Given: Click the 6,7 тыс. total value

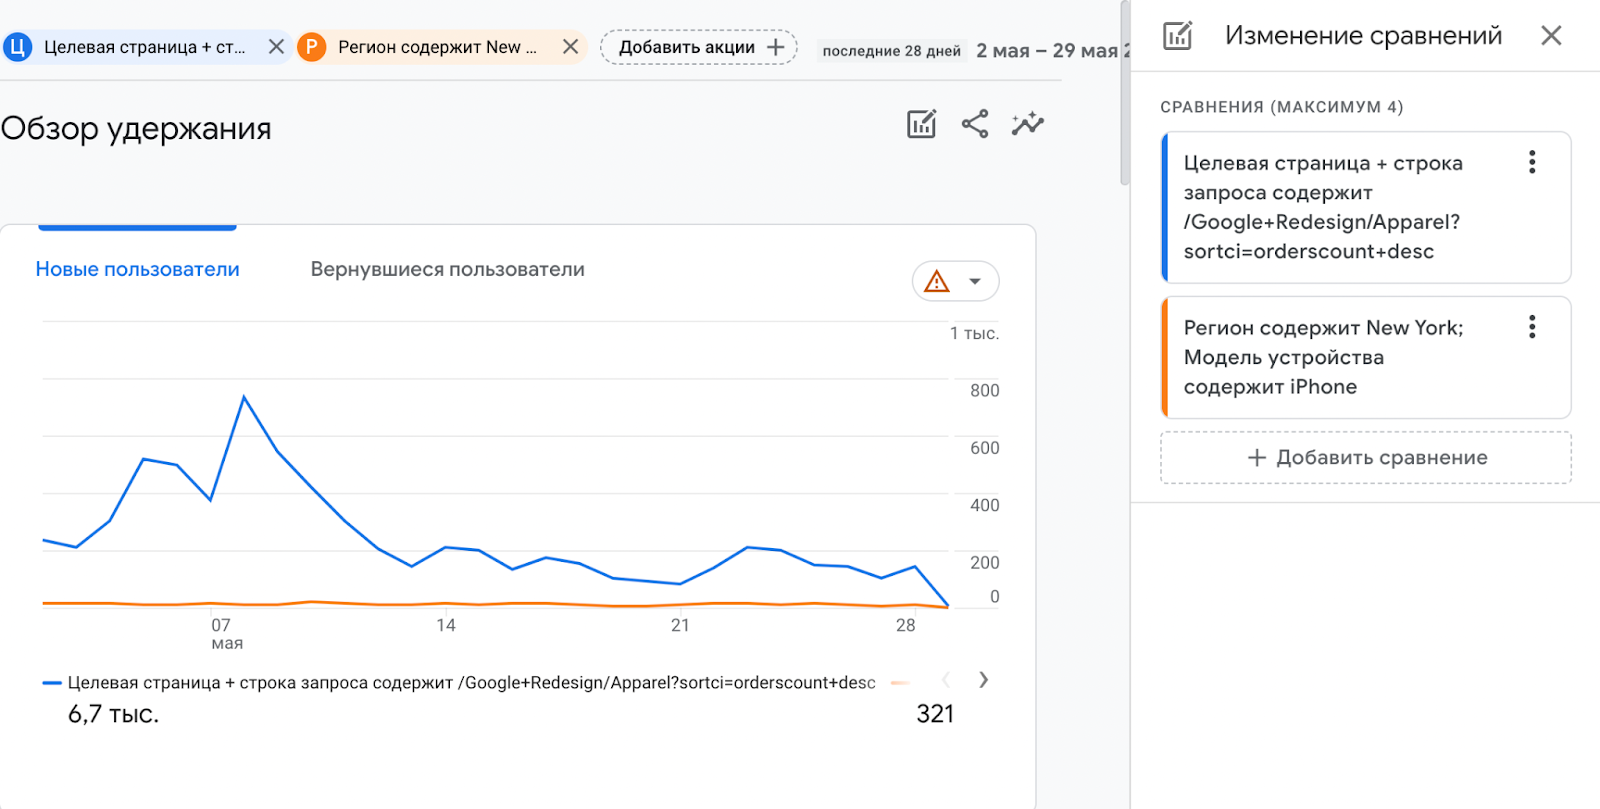Looking at the screenshot, I should 113,714.
